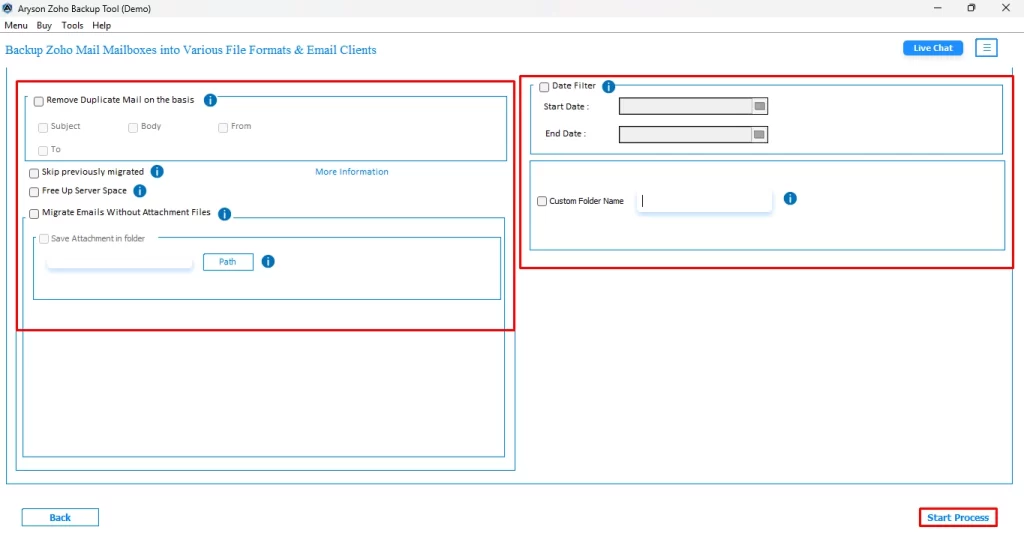Open the Menu menu
Screen dimensions: 1024x539
pyautogui.click(x=16, y=25)
